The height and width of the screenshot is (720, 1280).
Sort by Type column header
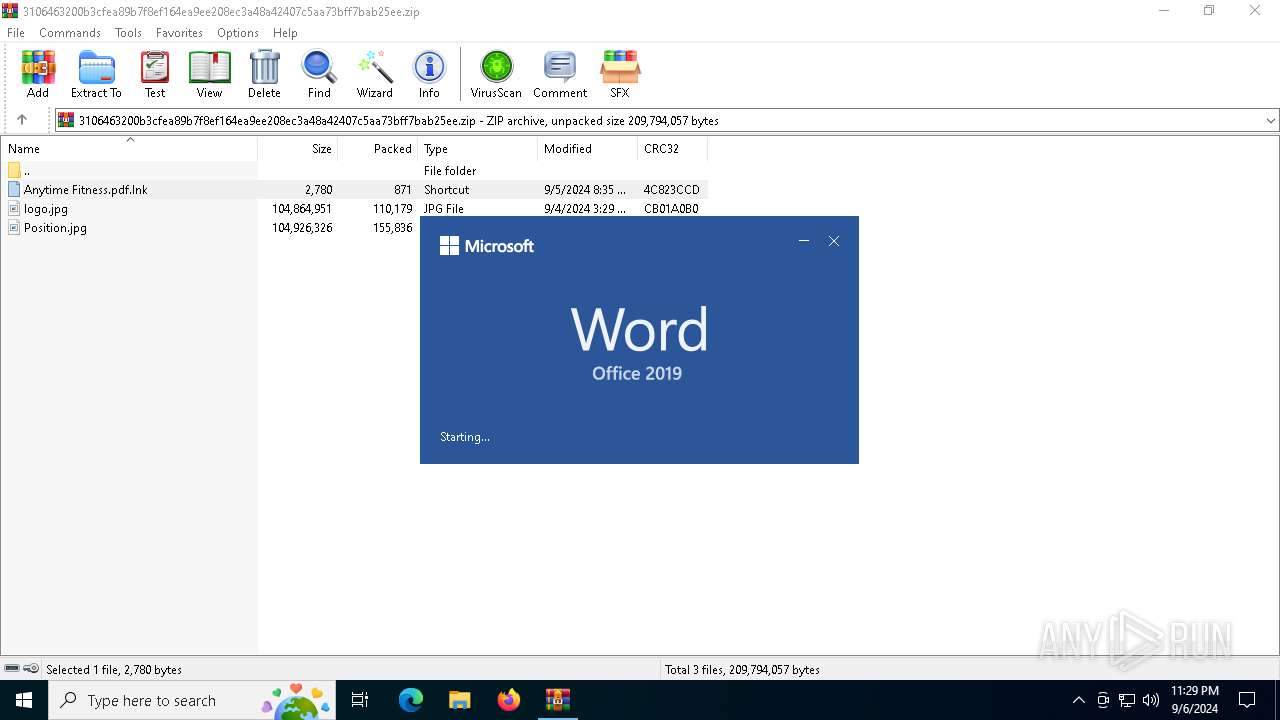pyautogui.click(x=478, y=148)
